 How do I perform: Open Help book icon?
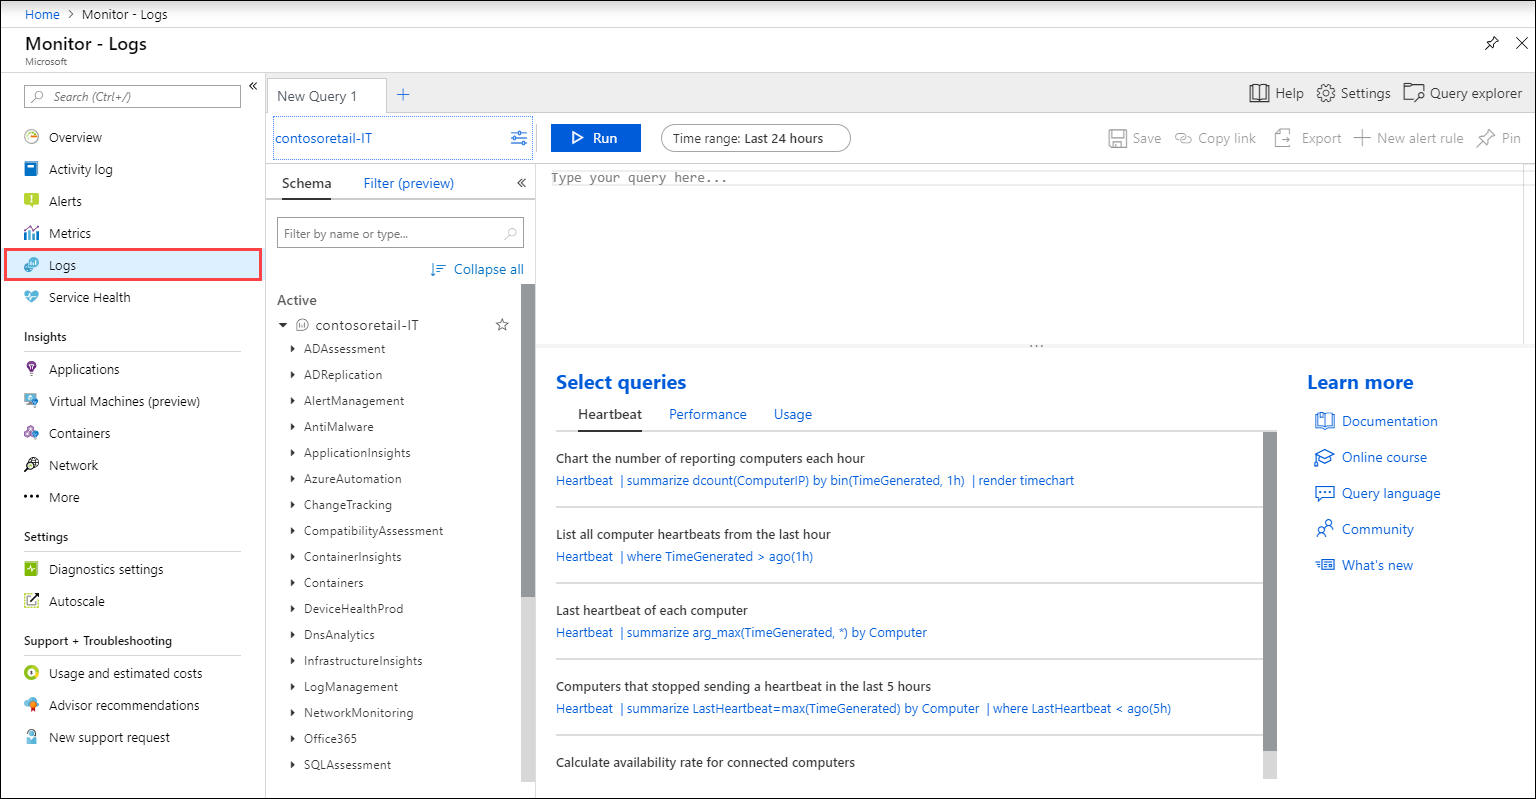[x=1259, y=93]
